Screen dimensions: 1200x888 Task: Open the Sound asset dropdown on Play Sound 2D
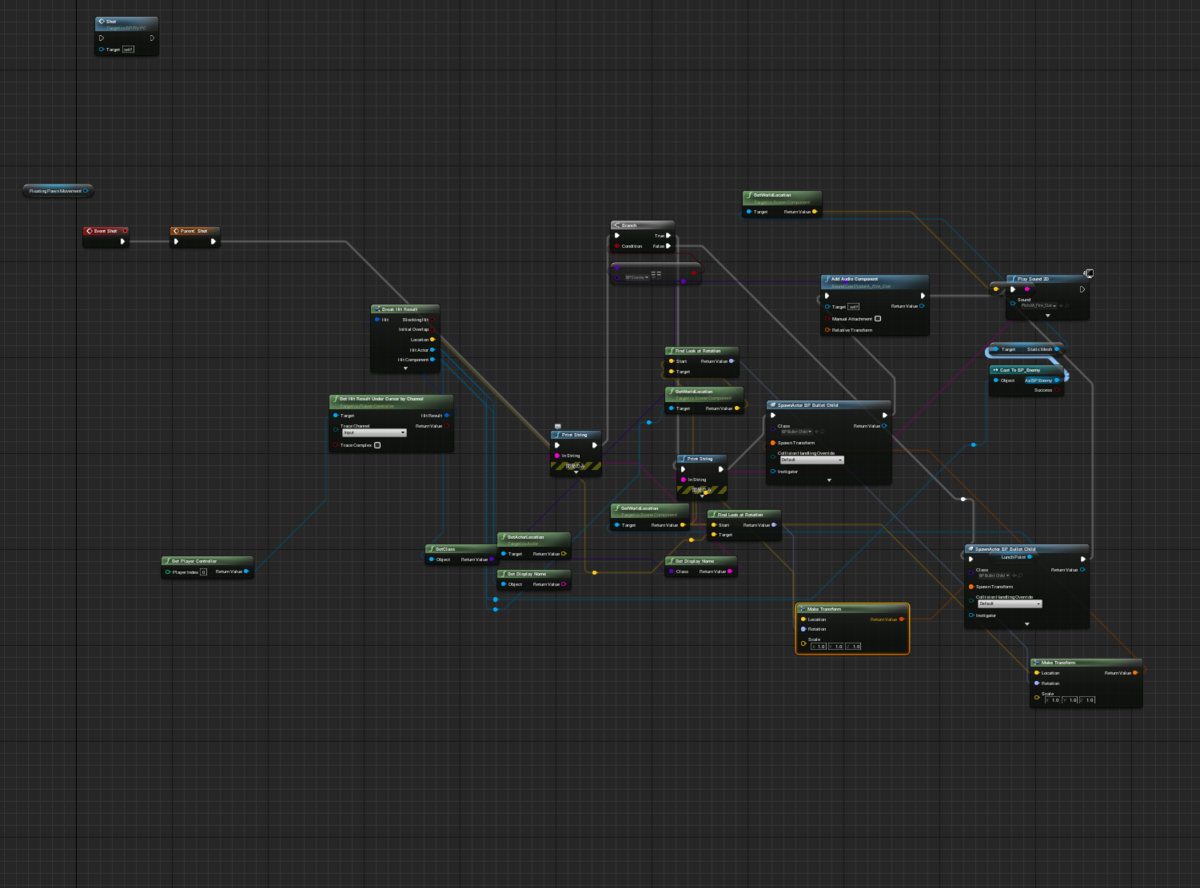(x=1040, y=305)
